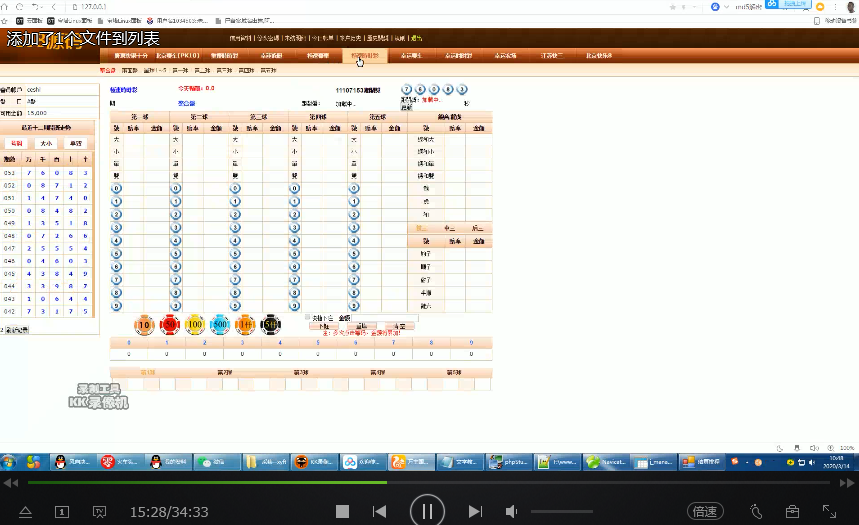Click the 大小 button in left panel
859x525 pixels.
tap(46, 143)
